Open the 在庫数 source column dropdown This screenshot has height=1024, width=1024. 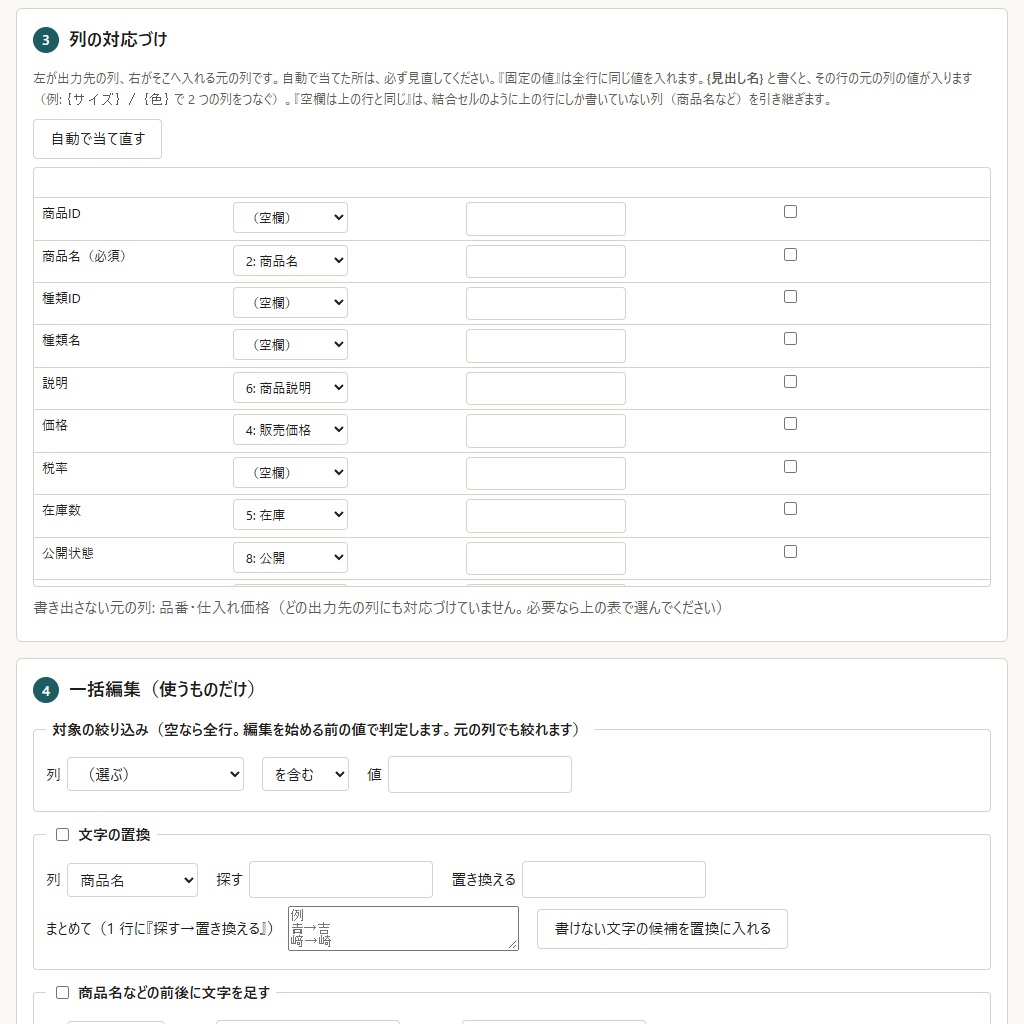pos(290,514)
